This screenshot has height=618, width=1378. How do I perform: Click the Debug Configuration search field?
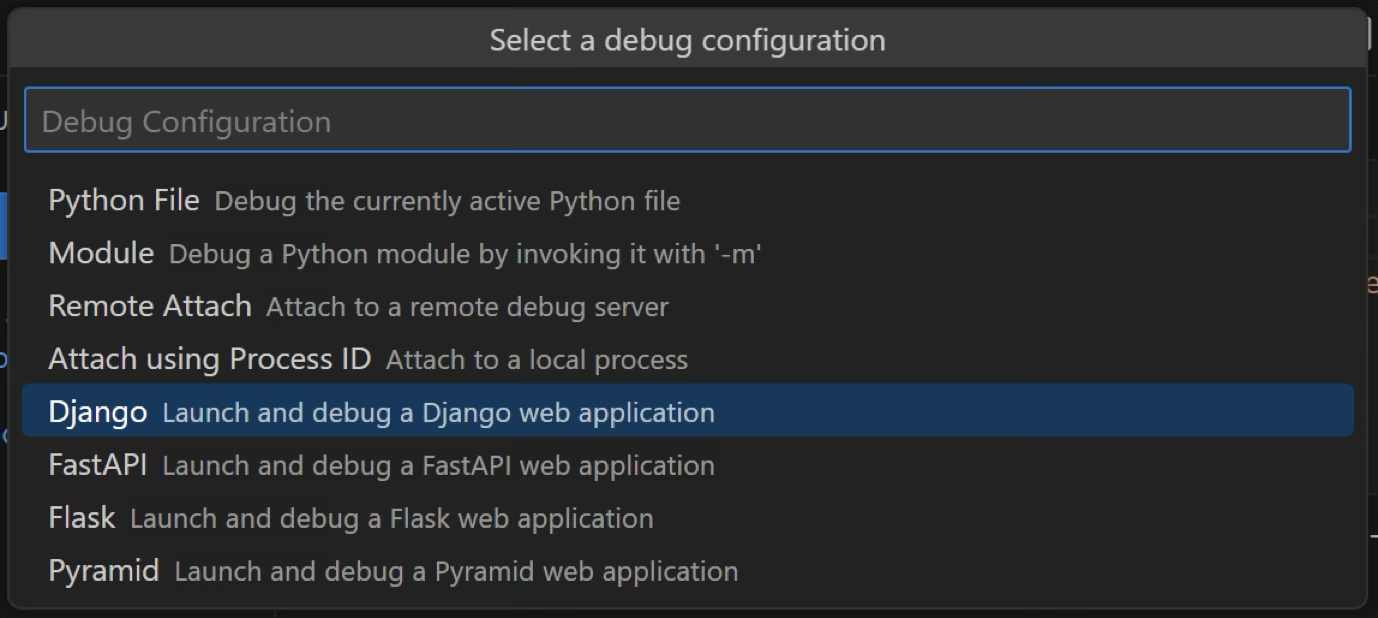coord(686,120)
